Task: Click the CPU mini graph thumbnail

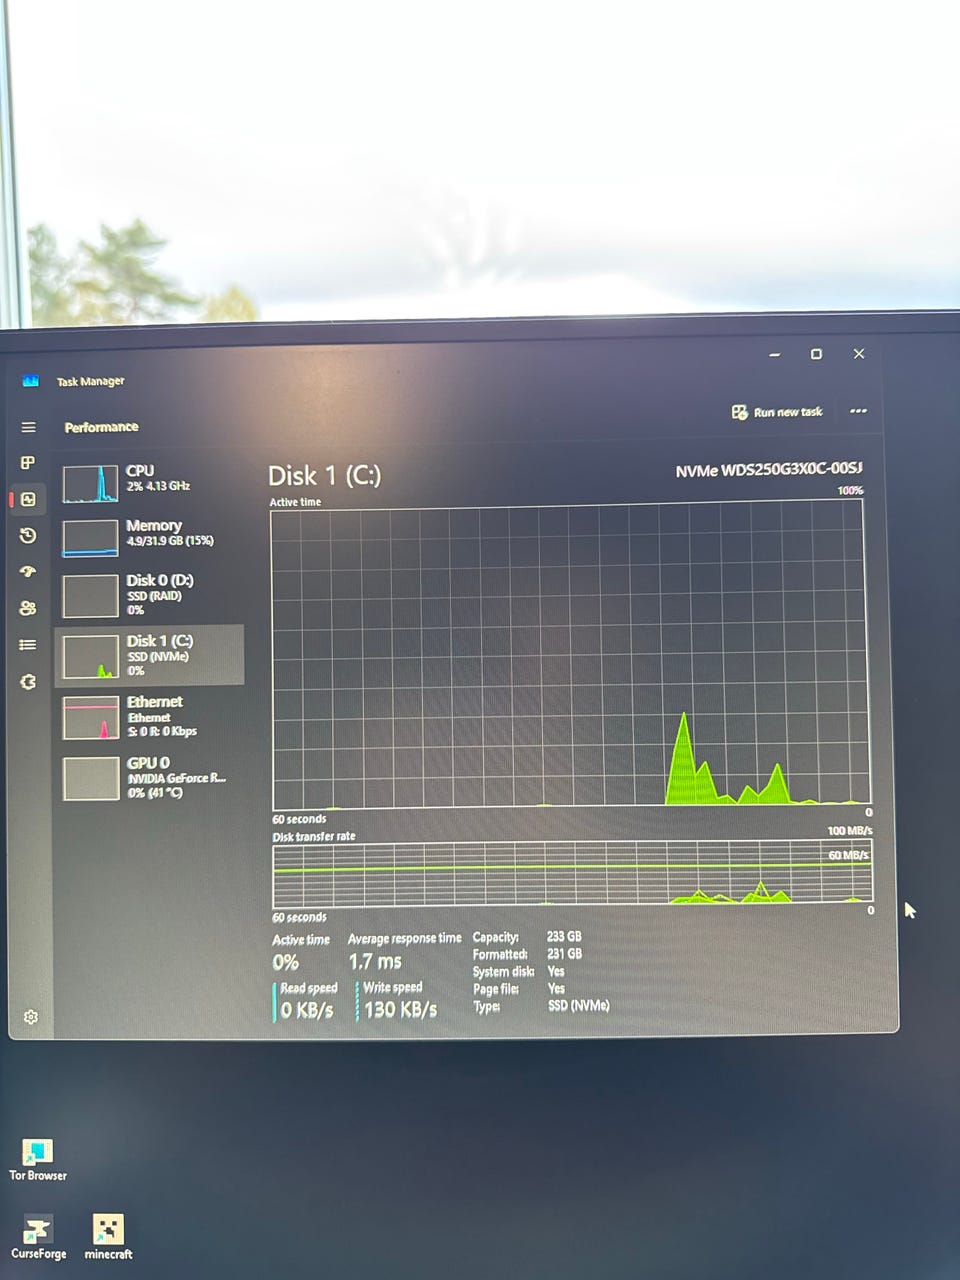Action: (90, 484)
